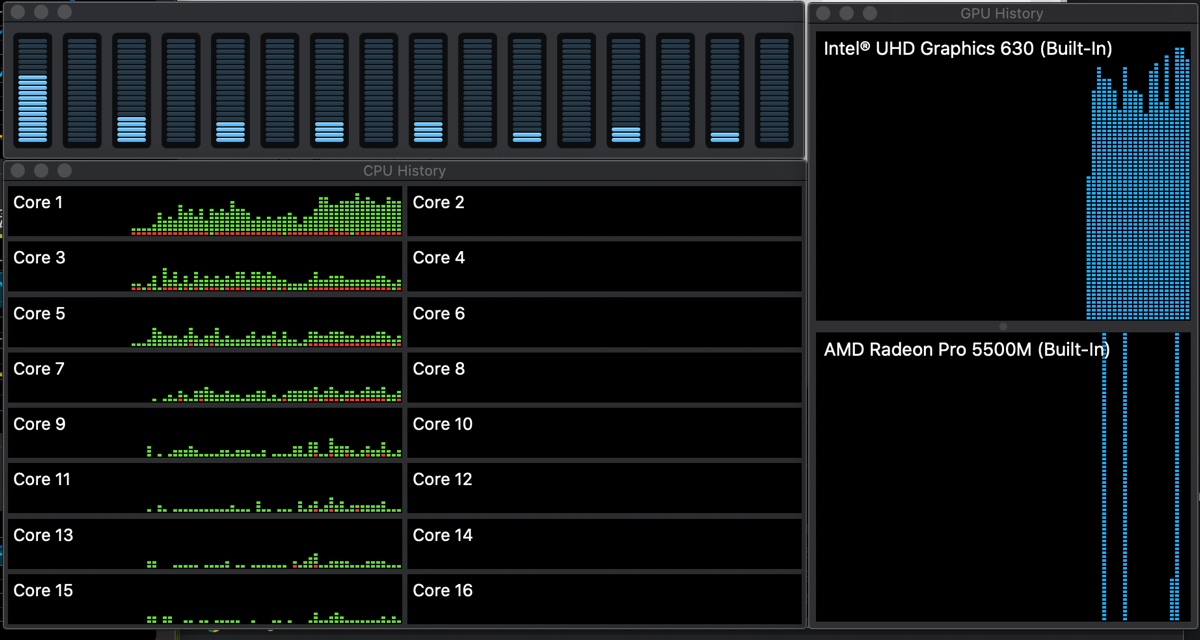Click the fourth CPU load indicator column
Screen dimensions: 1200x640
coord(181,90)
